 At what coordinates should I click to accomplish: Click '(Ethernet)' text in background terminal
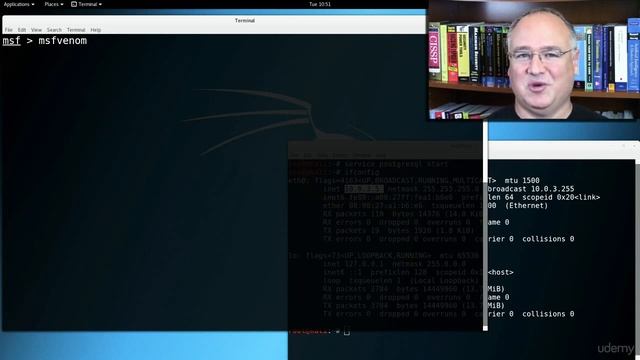(527, 206)
